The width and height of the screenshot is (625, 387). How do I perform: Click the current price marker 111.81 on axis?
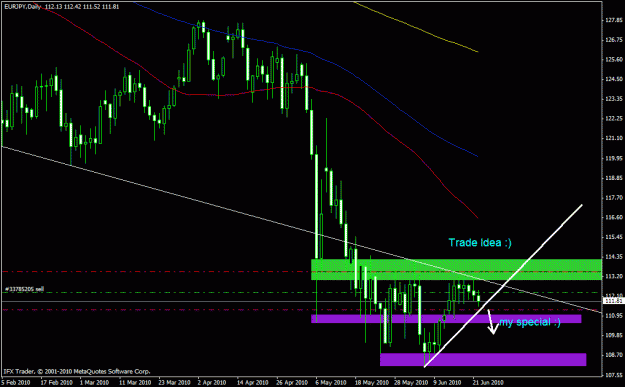point(613,301)
